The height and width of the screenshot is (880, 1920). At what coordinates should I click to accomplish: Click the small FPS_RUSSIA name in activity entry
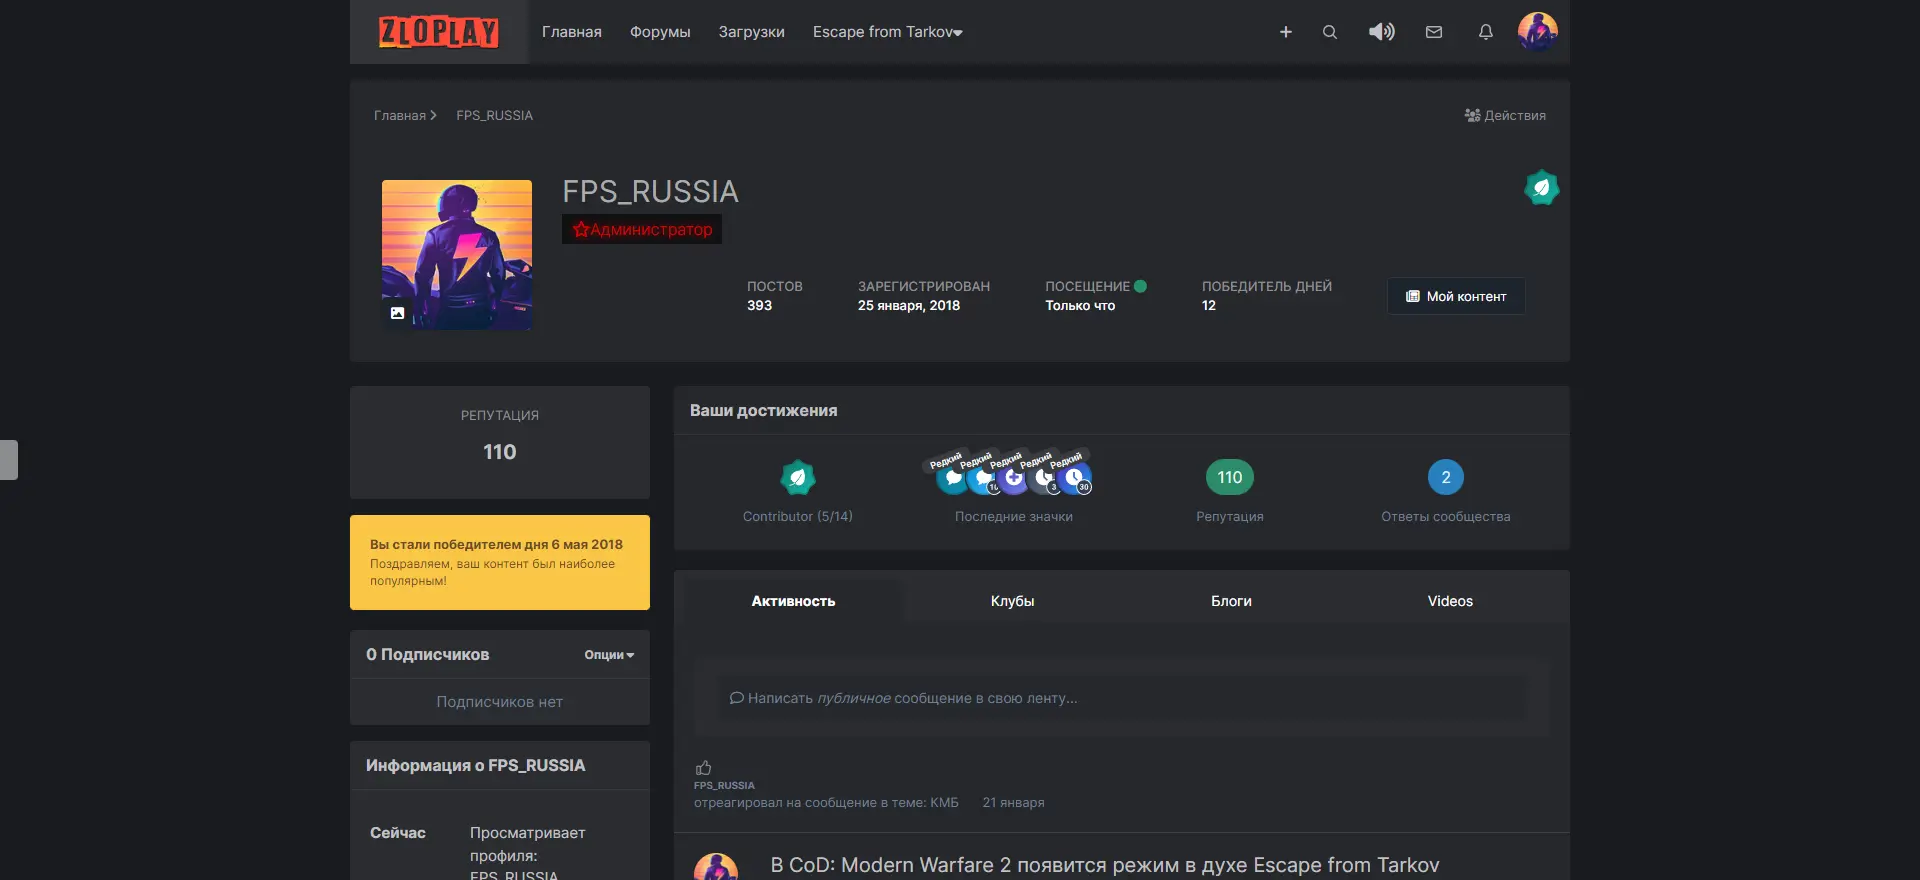pos(724,786)
